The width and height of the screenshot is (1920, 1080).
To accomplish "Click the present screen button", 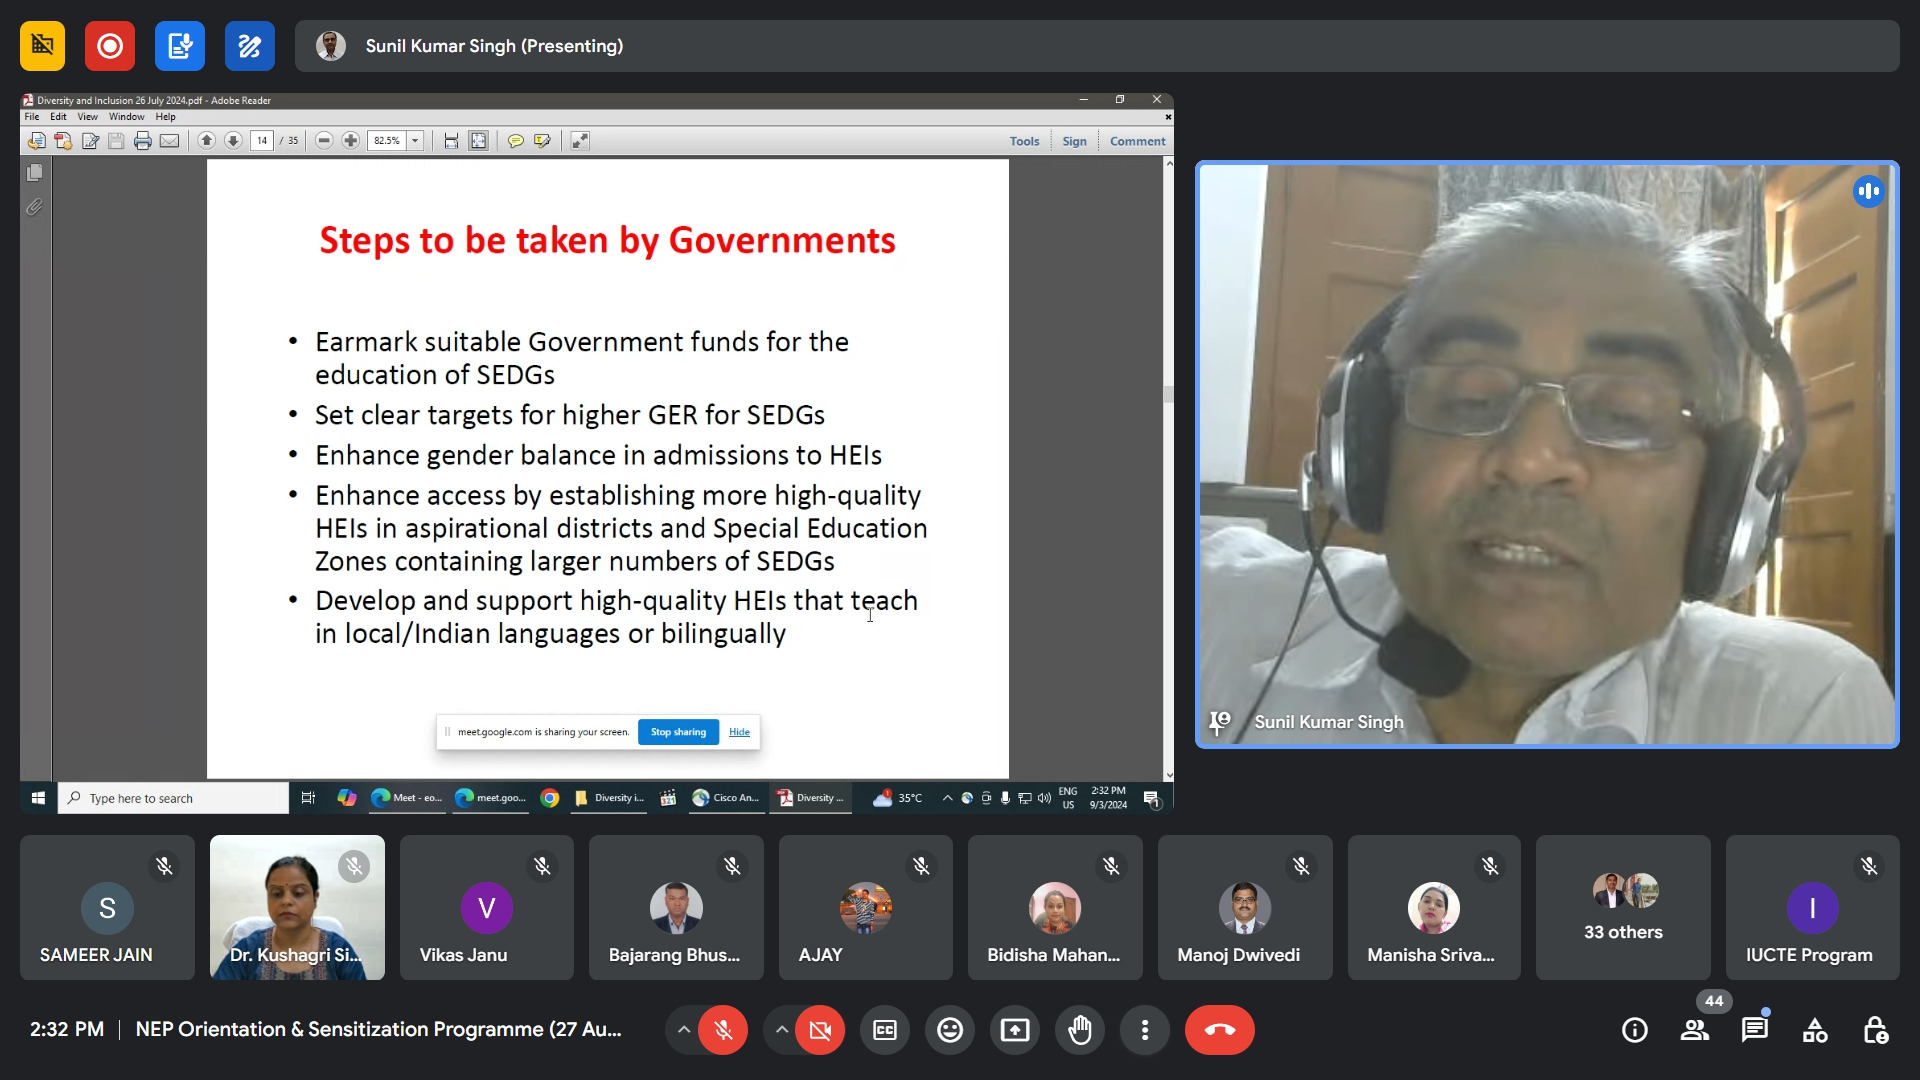I will pos(1015,1030).
